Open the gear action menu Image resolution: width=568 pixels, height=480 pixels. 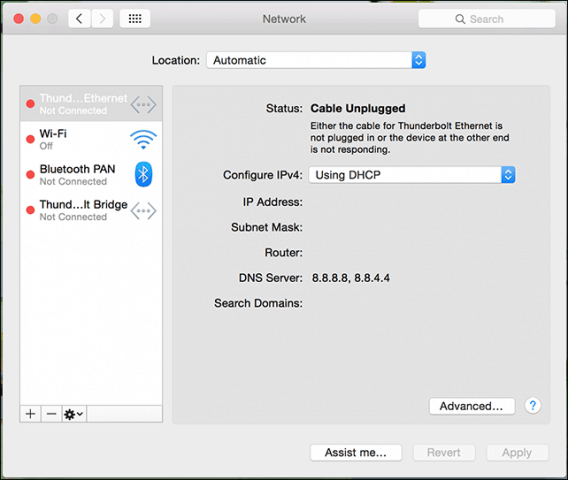74,414
